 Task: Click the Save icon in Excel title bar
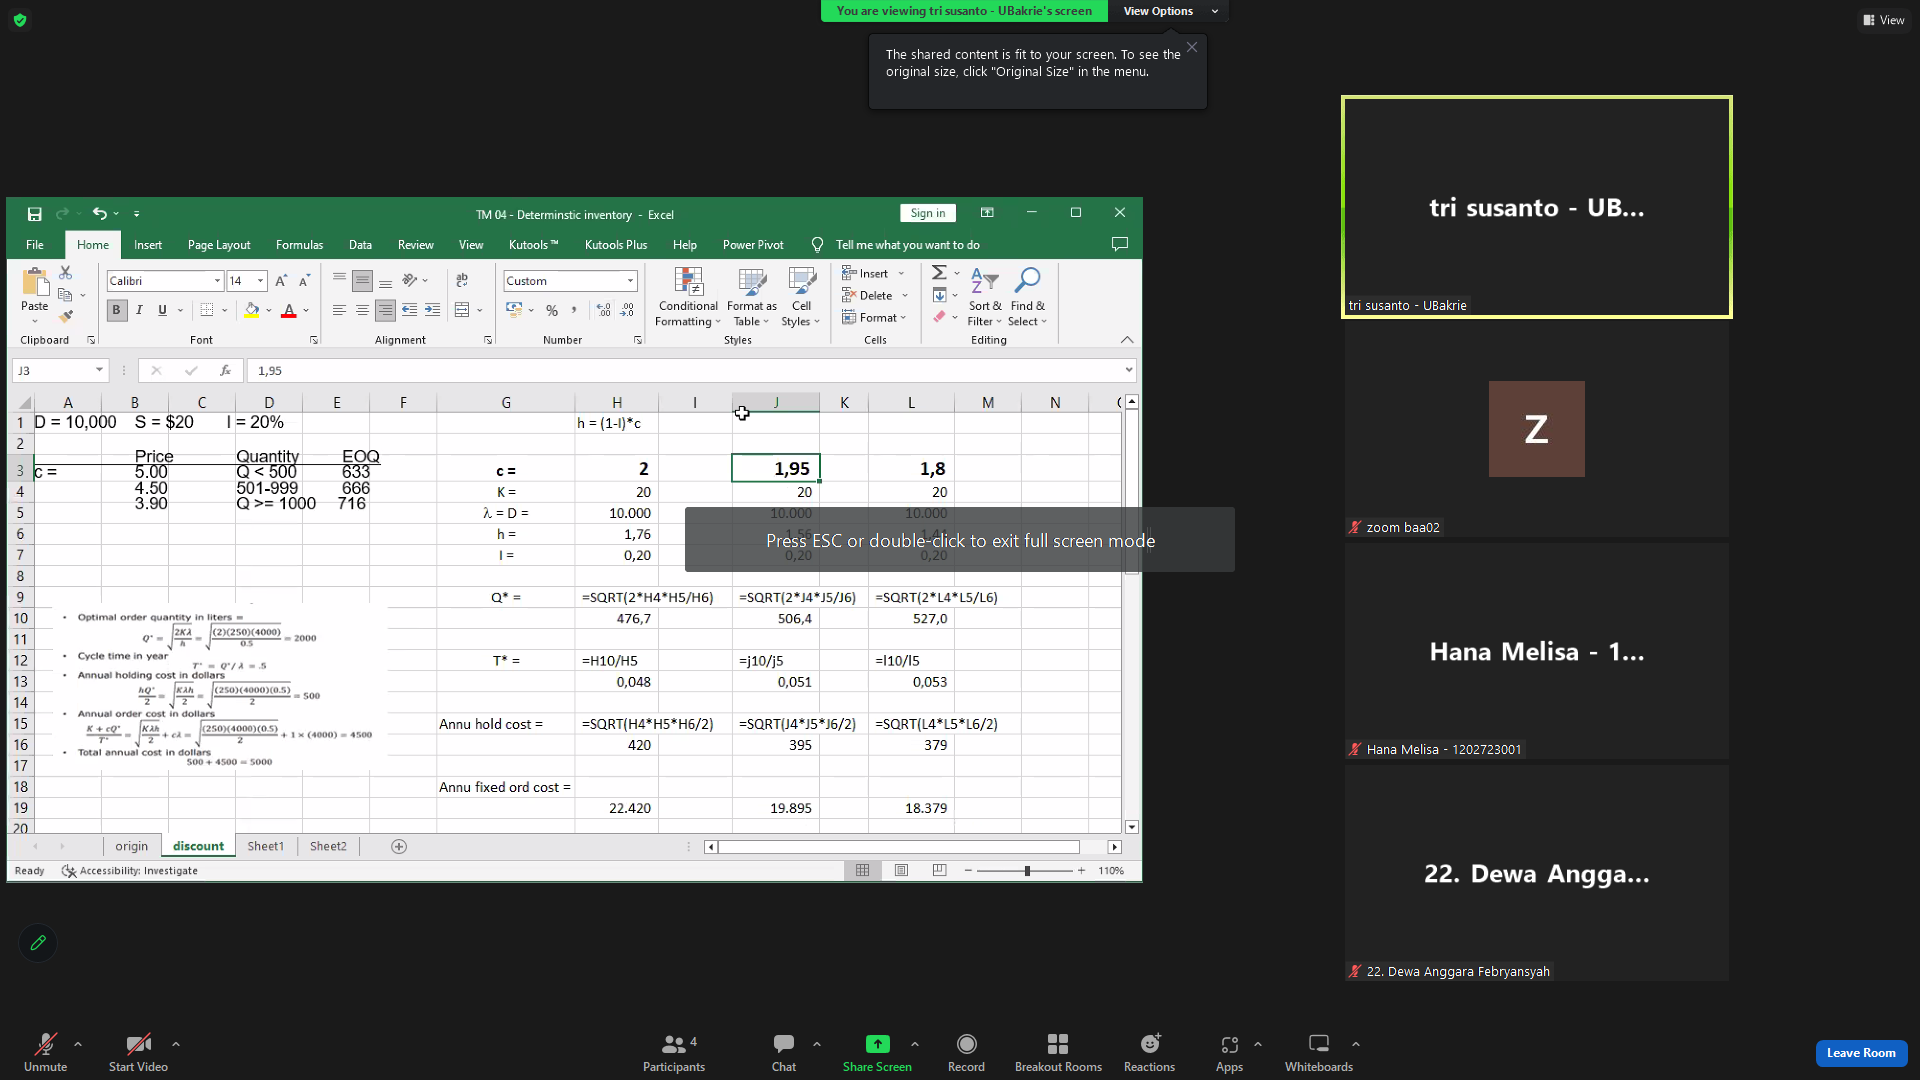point(34,214)
